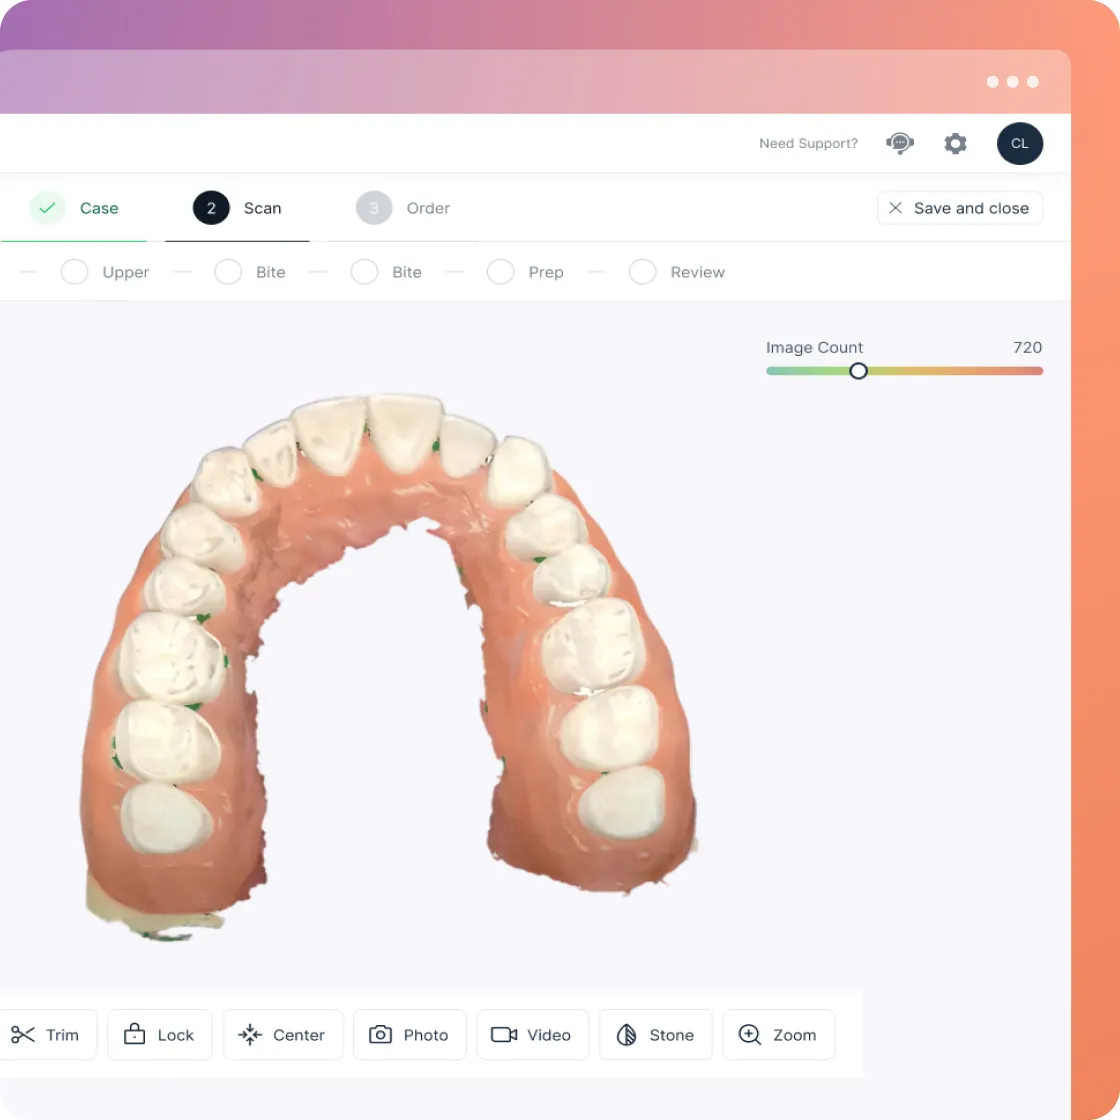Click Save and close

pos(959,208)
